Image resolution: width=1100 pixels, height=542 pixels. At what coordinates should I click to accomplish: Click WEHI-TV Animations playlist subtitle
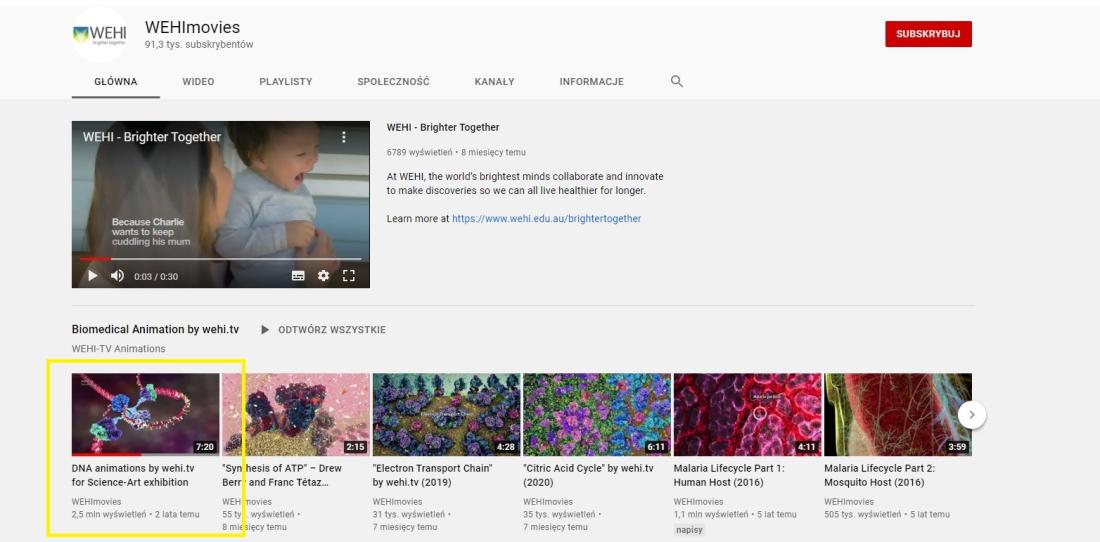tap(119, 348)
